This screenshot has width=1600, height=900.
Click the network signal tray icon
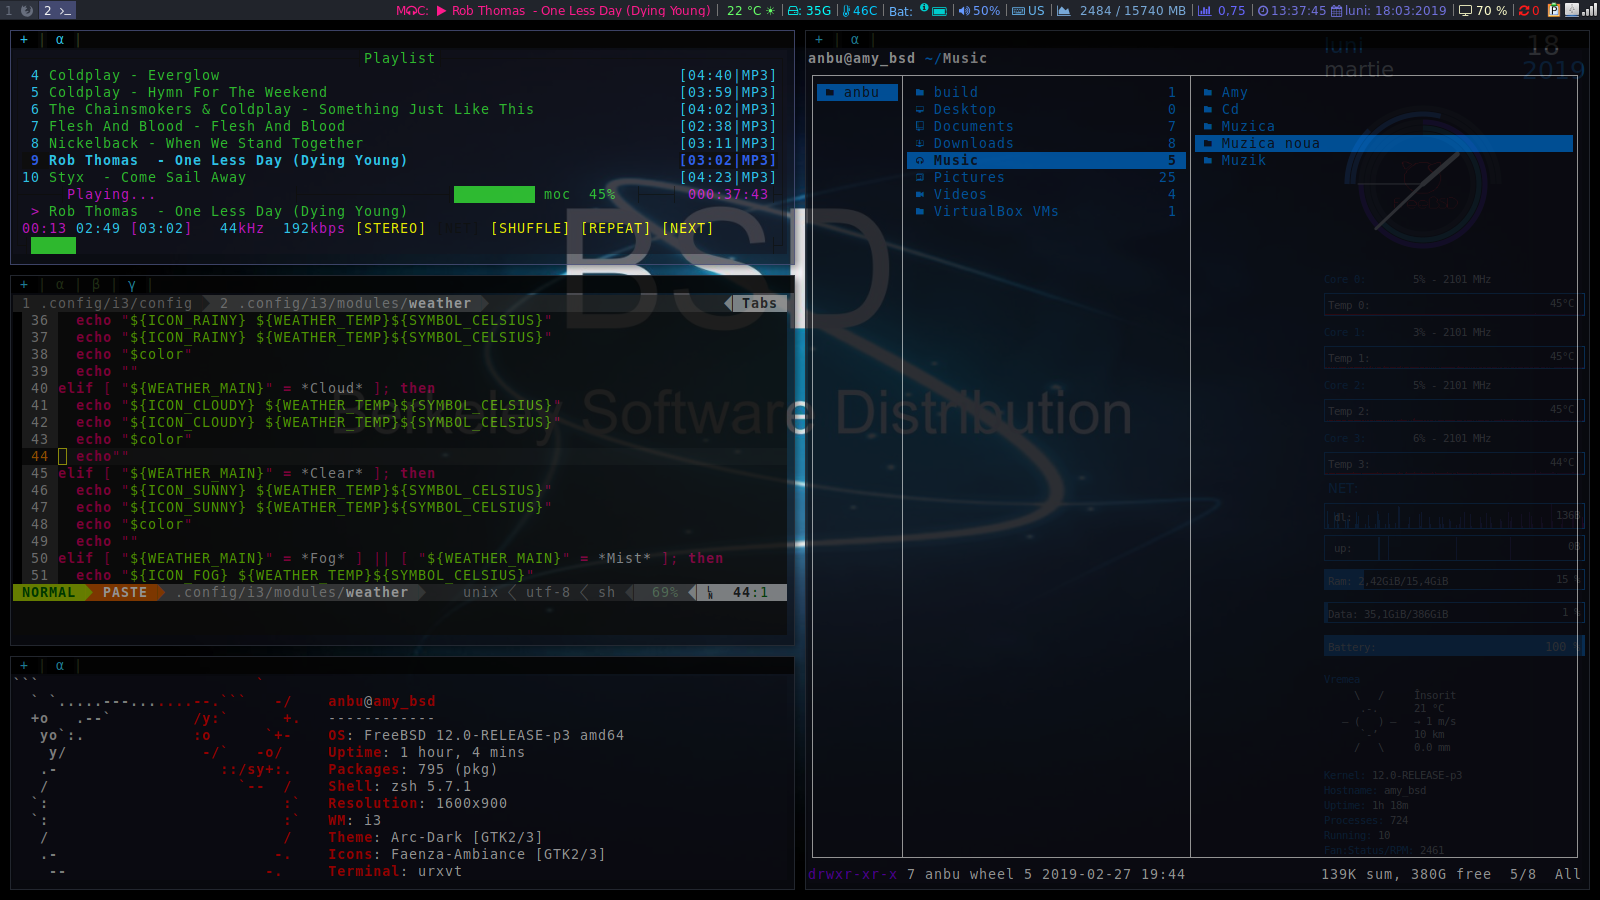(x=1589, y=10)
